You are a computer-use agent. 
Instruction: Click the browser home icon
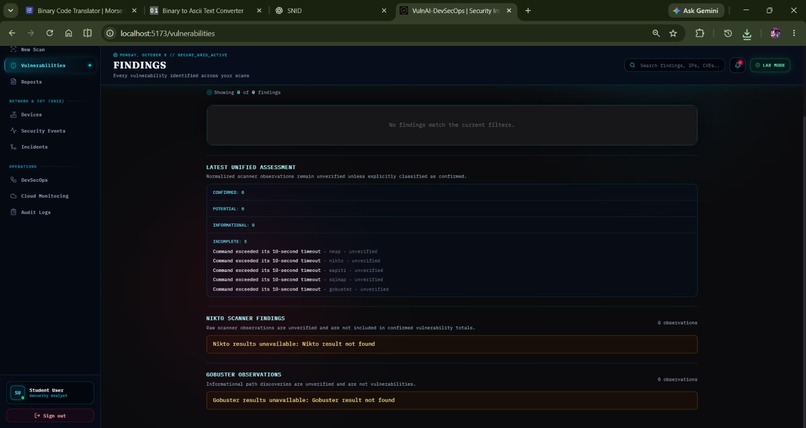point(68,33)
